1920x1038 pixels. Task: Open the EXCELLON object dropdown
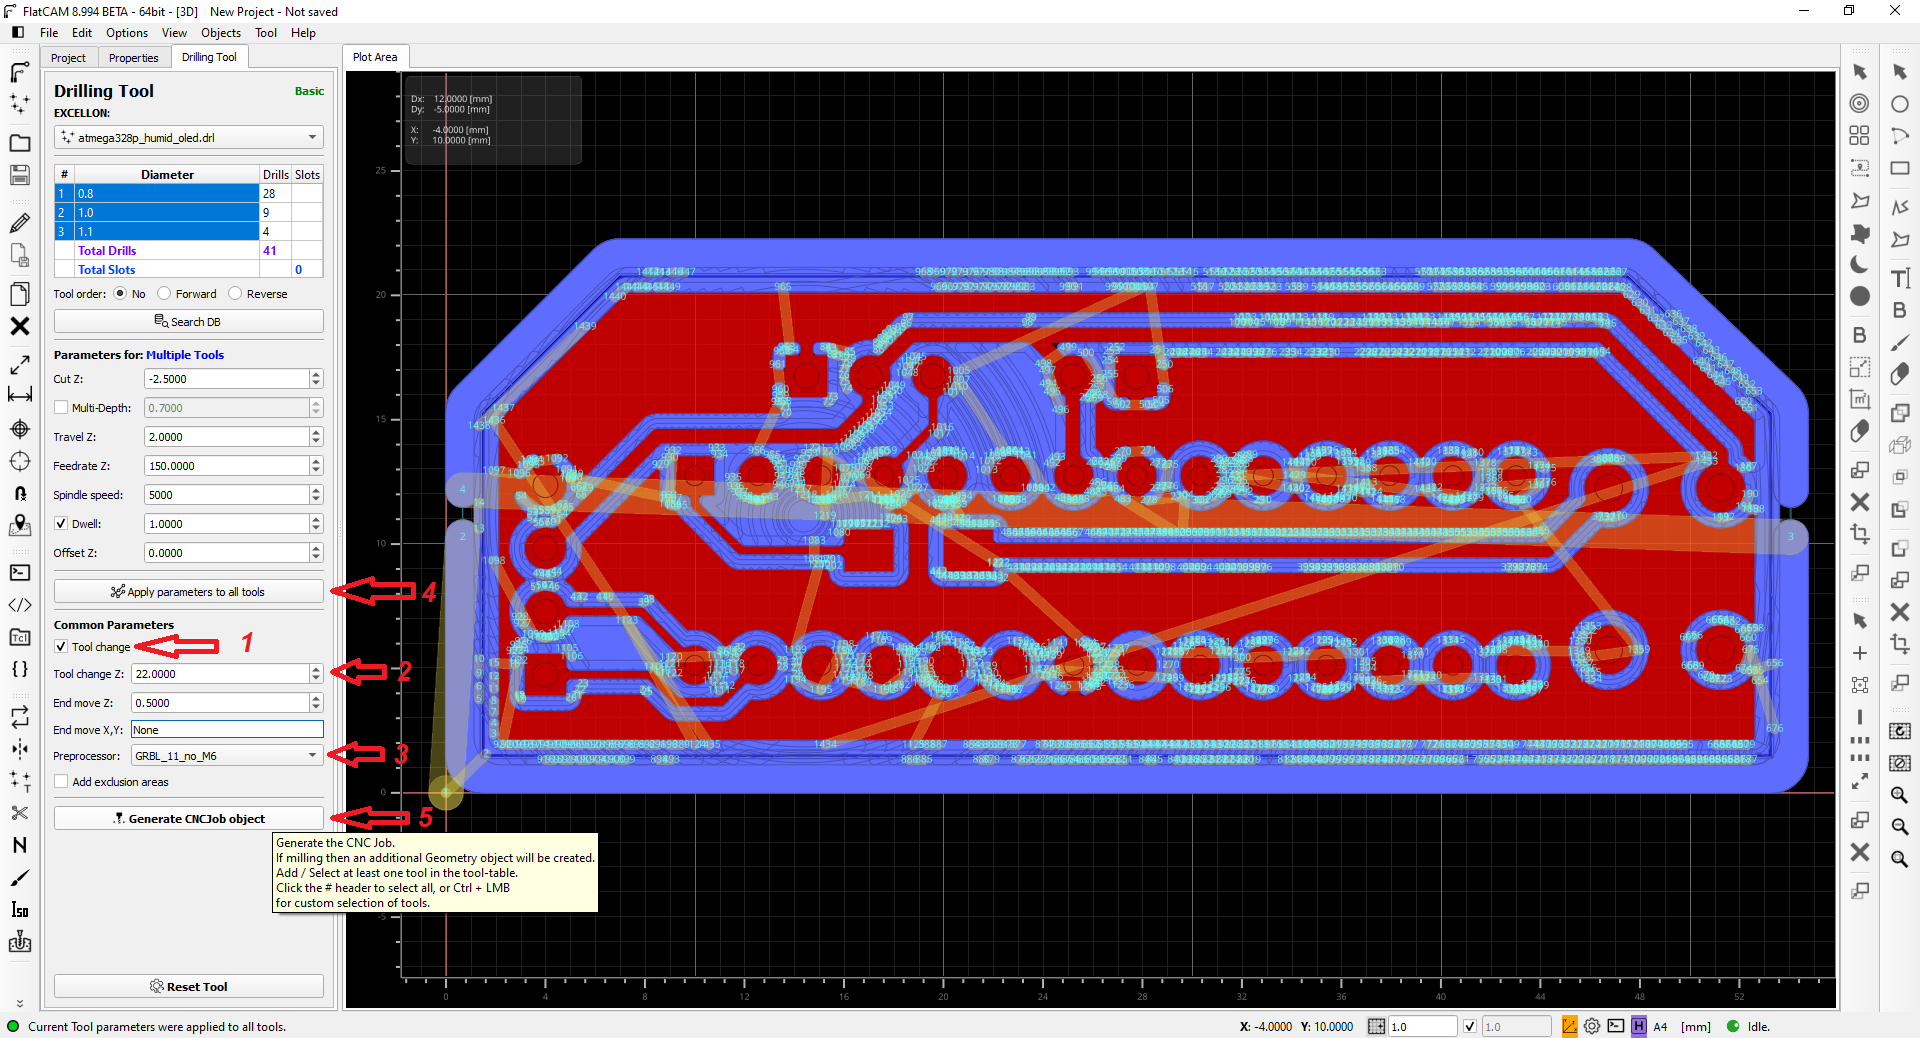tap(189, 137)
